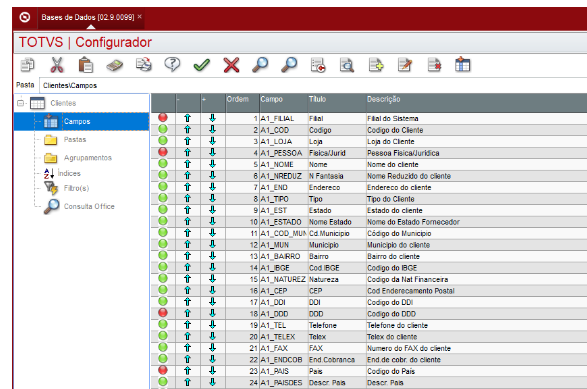Open the Agrupamentos tree item
Screen dimensions: 587x389
click(x=88, y=158)
